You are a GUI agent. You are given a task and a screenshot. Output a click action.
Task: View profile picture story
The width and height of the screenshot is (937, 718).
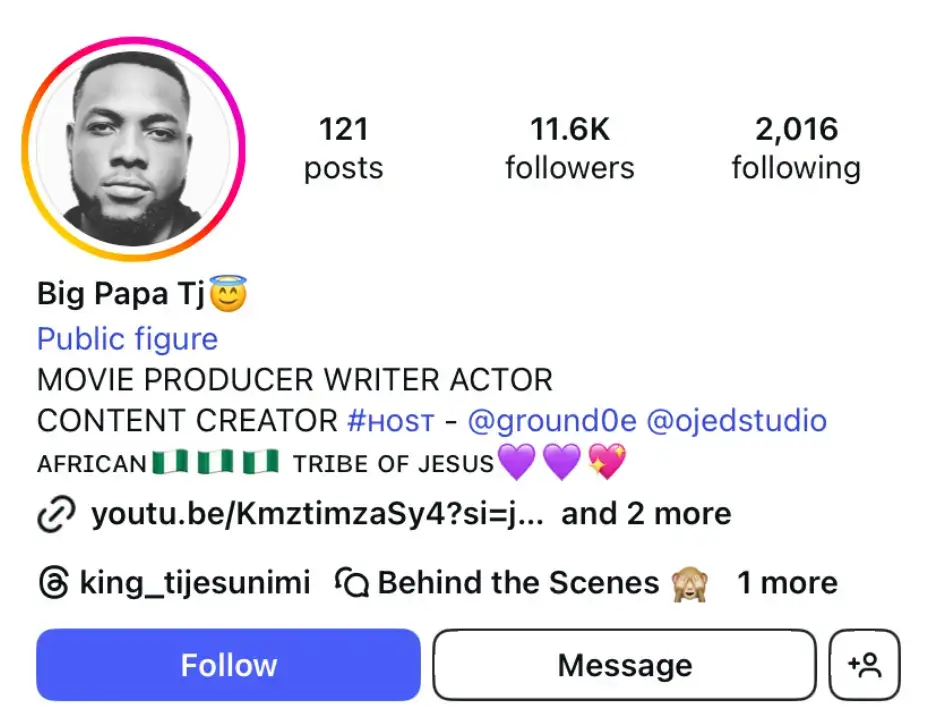134,149
